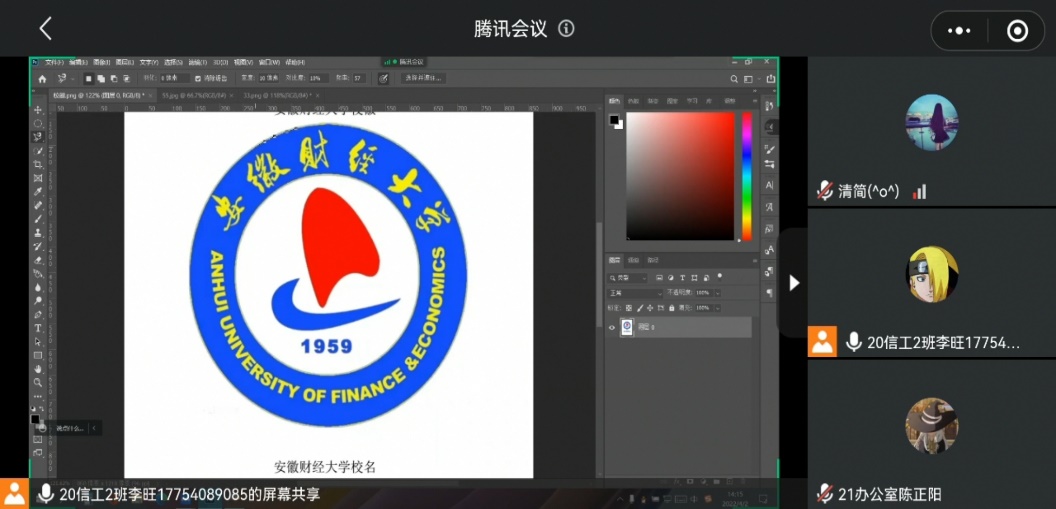Select the Dodge tool
The image size is (1056, 509).
point(38,301)
